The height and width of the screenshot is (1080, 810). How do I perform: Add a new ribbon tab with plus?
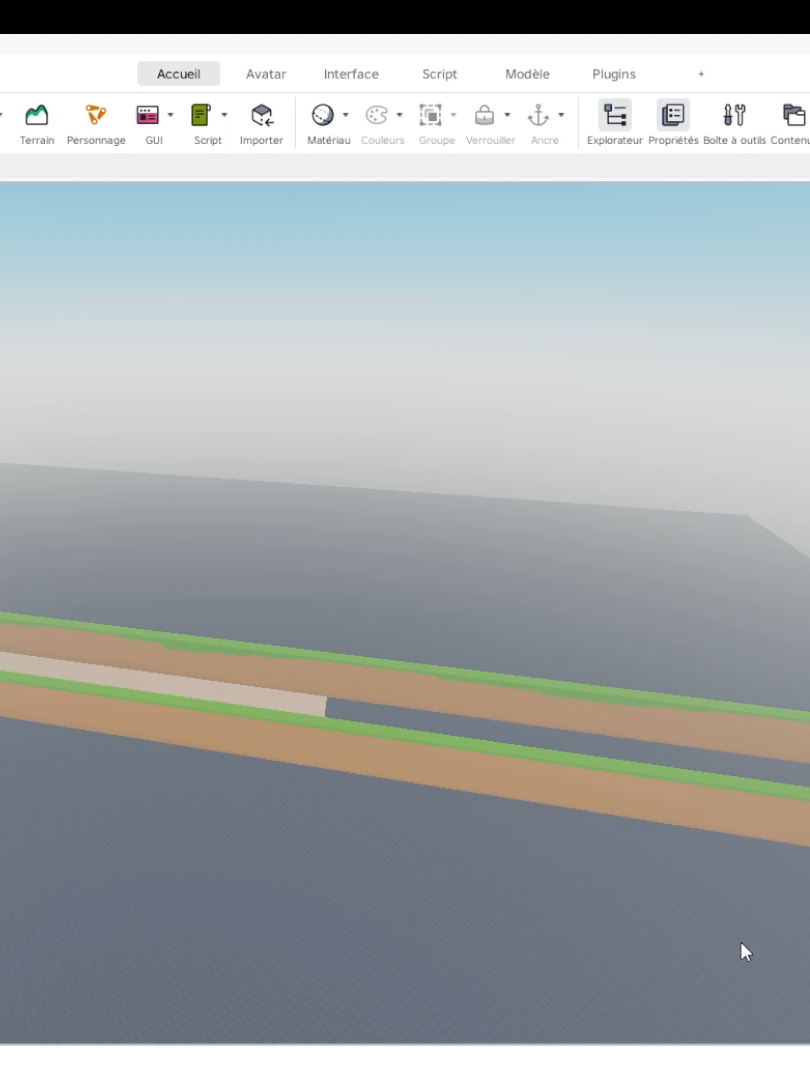701,74
